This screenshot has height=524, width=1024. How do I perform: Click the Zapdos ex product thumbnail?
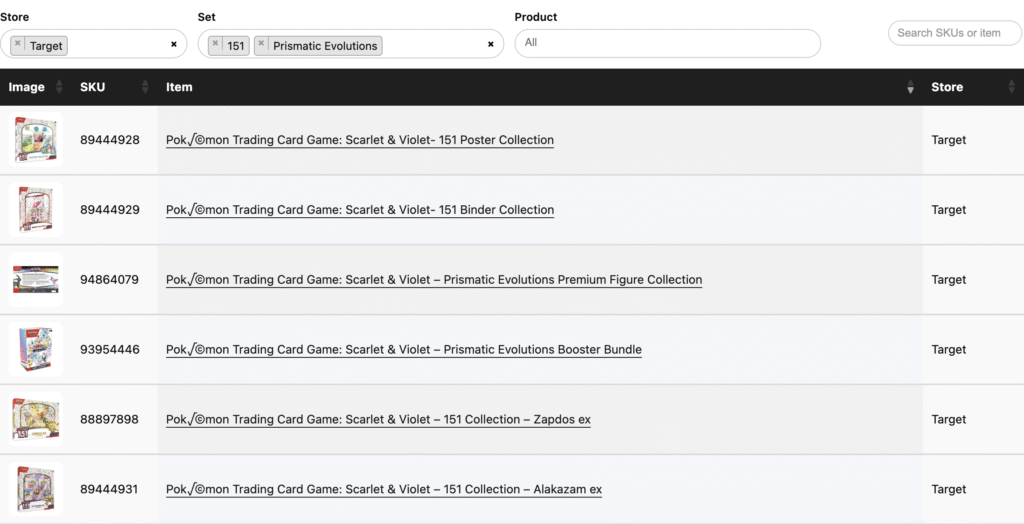pos(36,419)
